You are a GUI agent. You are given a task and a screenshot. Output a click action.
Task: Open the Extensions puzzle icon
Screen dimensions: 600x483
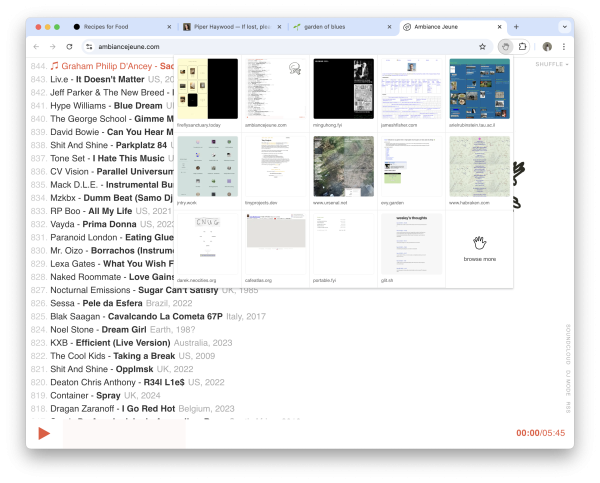click(523, 46)
